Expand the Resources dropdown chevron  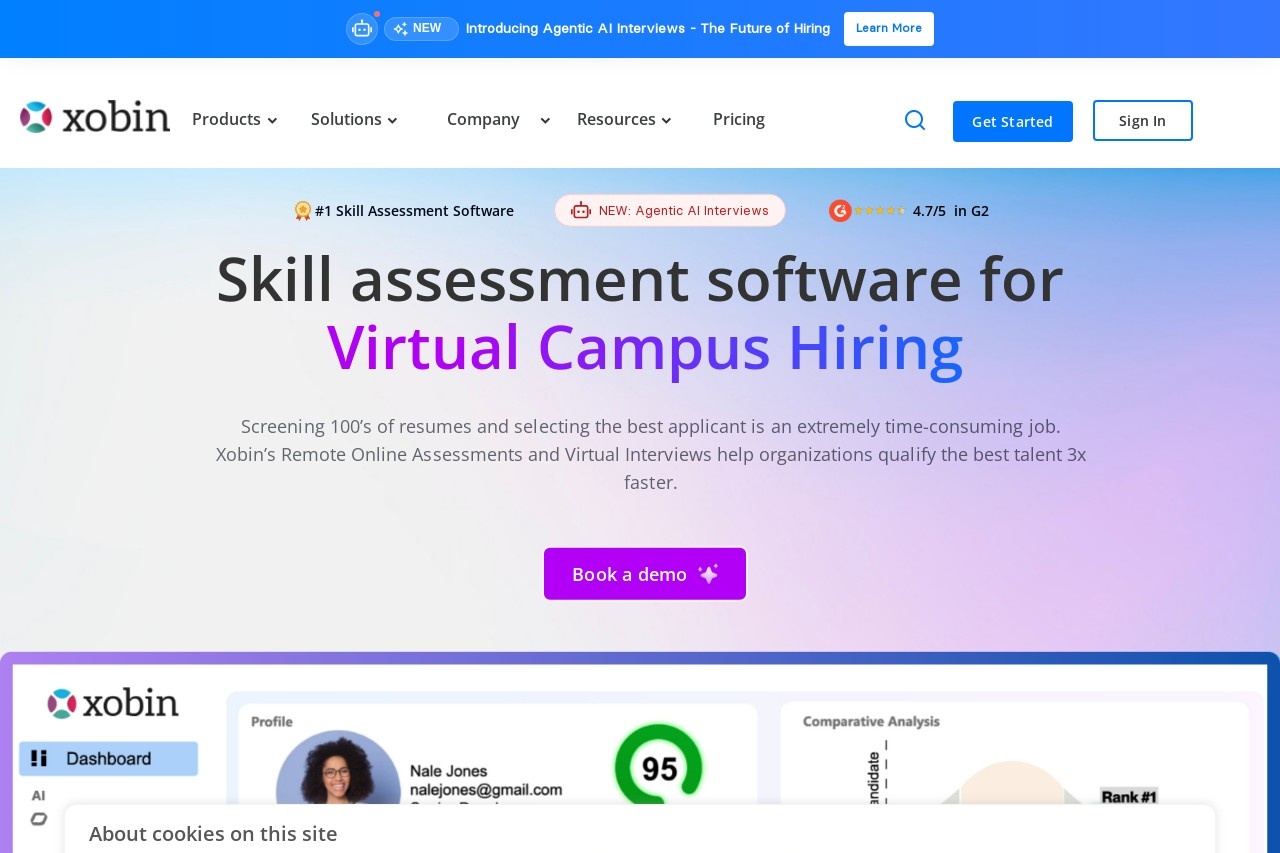[x=666, y=121]
